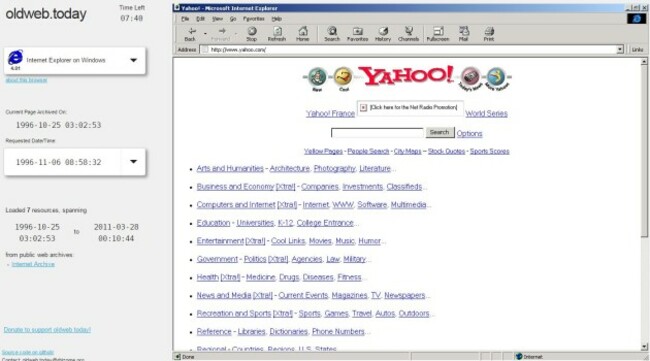Expand the browser selection dropdown
Viewport: 650px width, 361px height.
[133, 60]
